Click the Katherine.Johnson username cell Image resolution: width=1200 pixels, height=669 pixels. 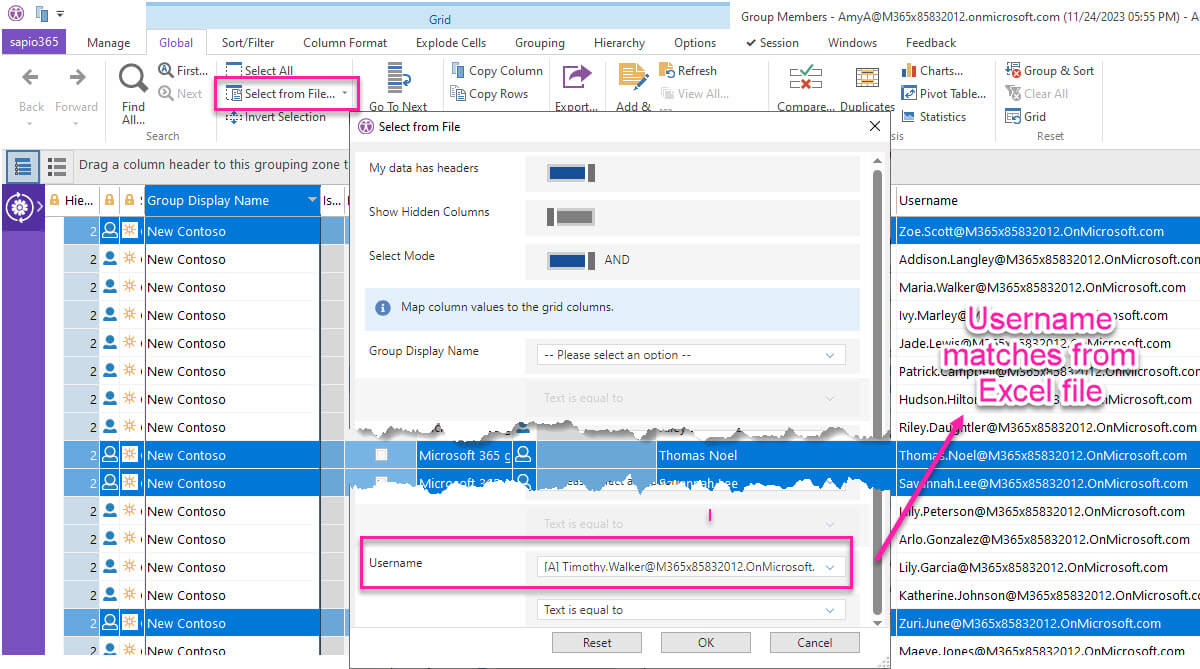pos(1048,595)
